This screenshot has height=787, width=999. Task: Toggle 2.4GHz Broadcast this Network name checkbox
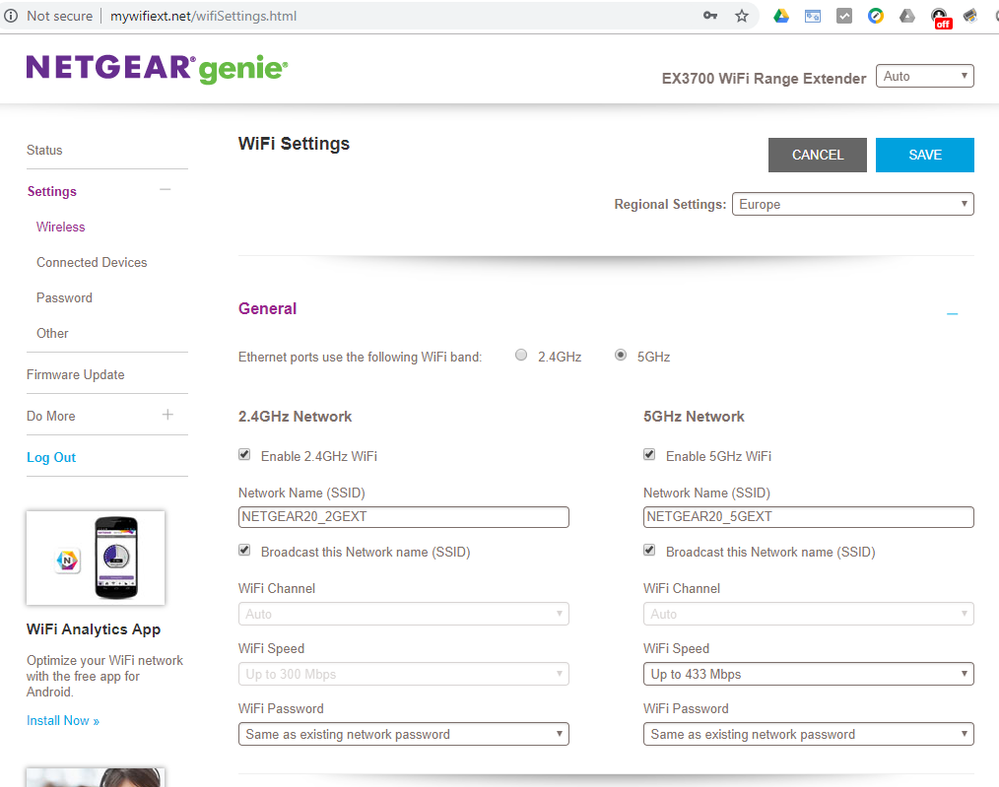245,550
